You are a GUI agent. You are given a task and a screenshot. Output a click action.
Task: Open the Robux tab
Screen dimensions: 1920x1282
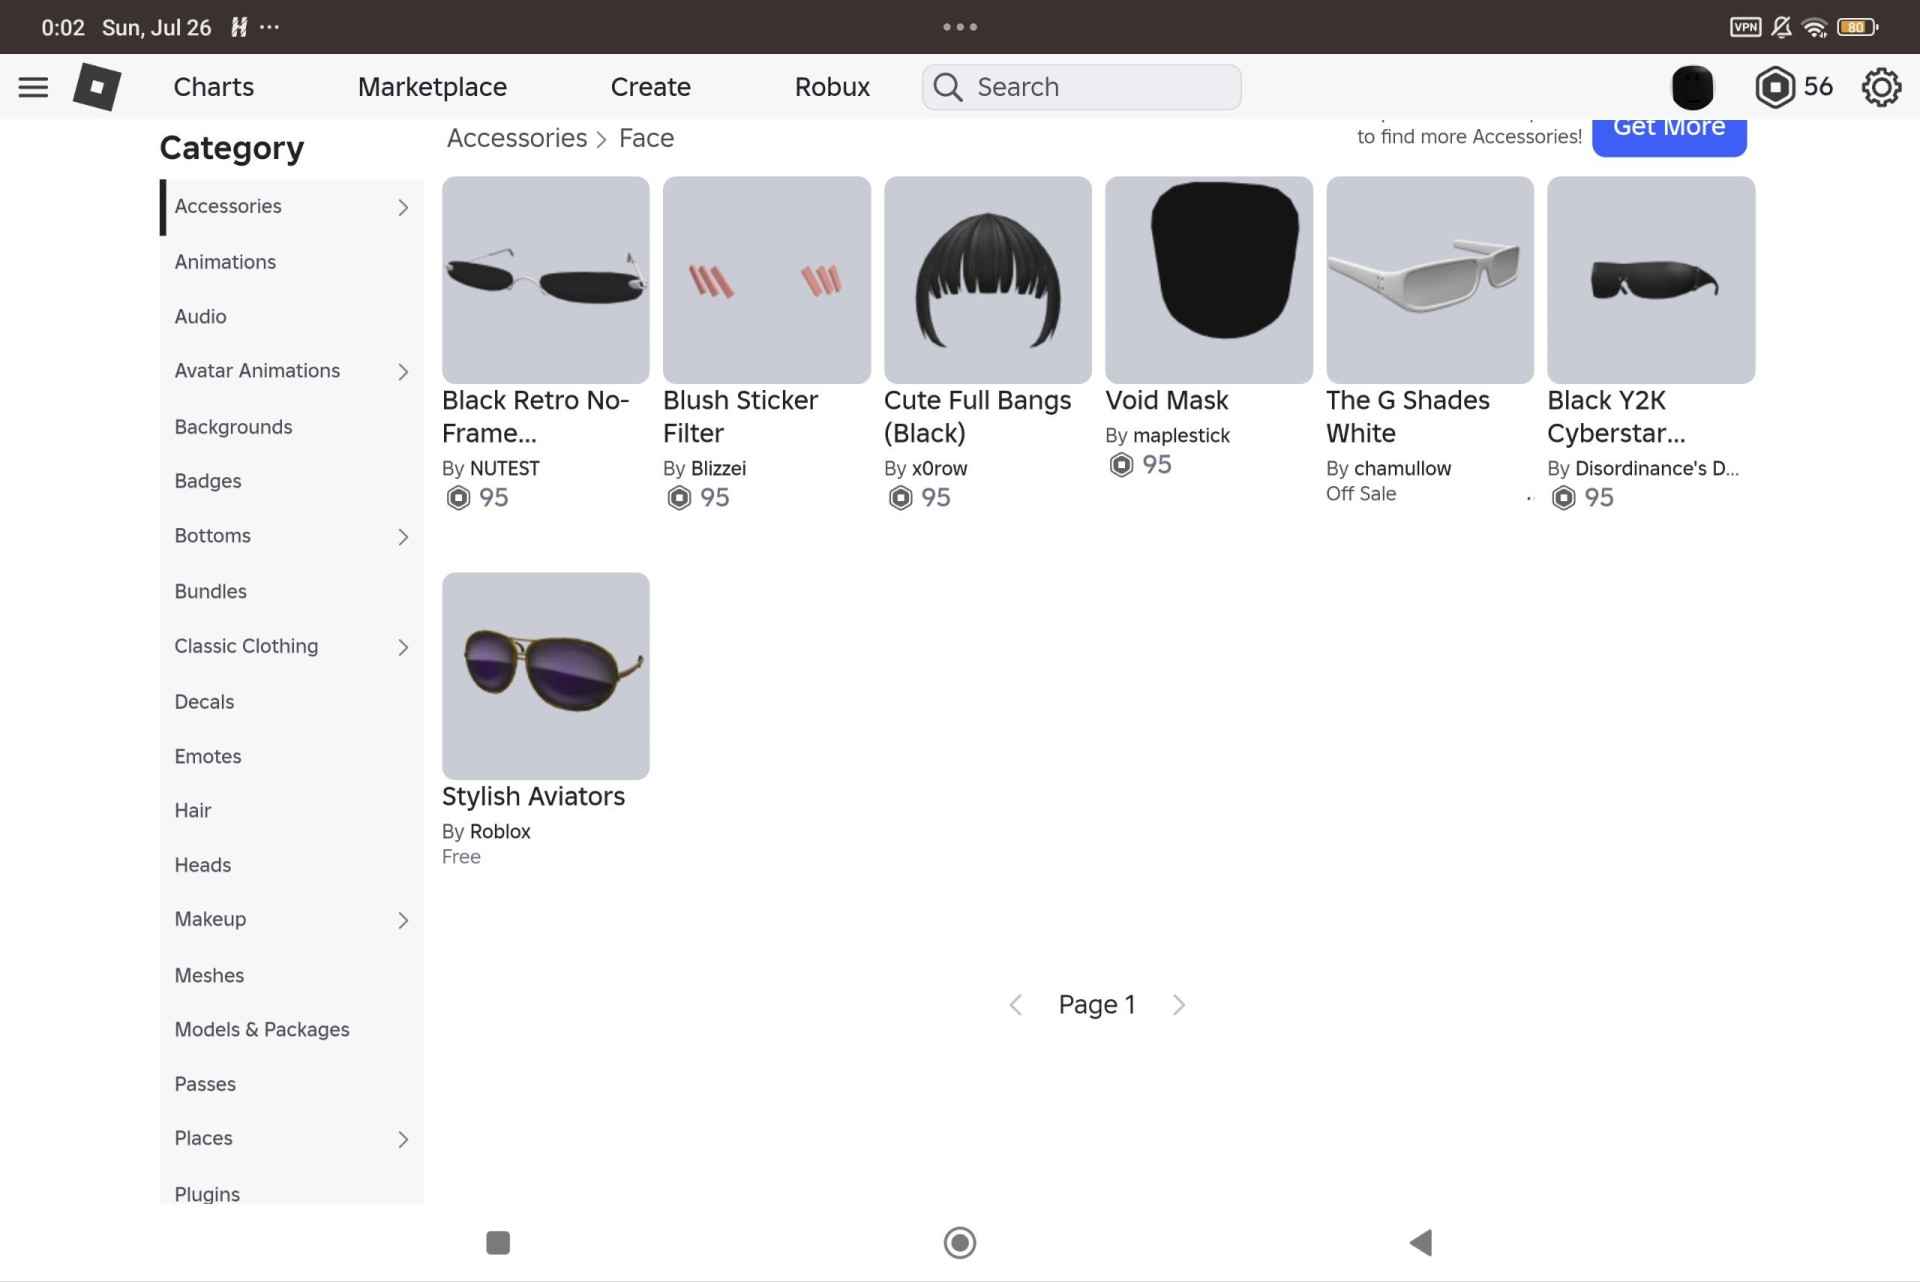(x=832, y=87)
